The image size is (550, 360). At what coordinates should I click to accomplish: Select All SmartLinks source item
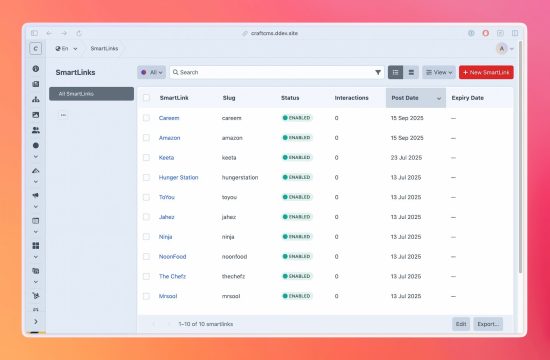pos(92,94)
